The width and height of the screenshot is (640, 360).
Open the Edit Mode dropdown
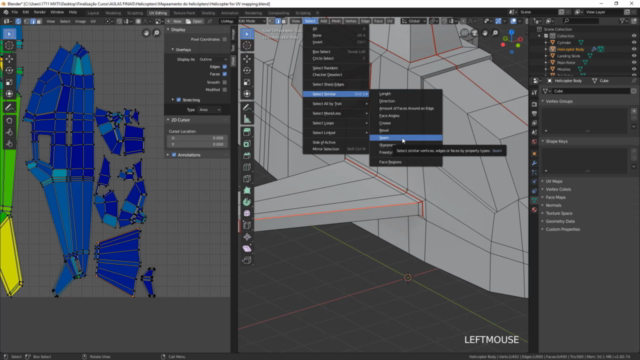tap(252, 21)
